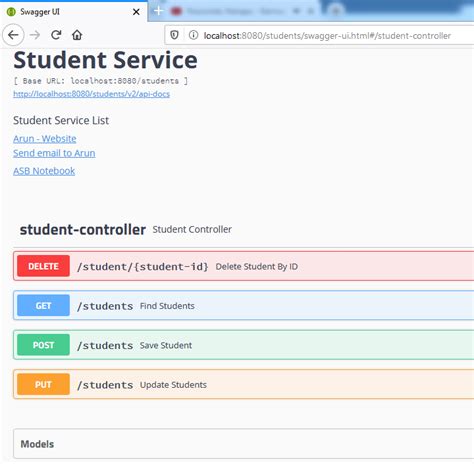Go back with the browser back arrow
The width and height of the screenshot is (474, 464).
13,35
